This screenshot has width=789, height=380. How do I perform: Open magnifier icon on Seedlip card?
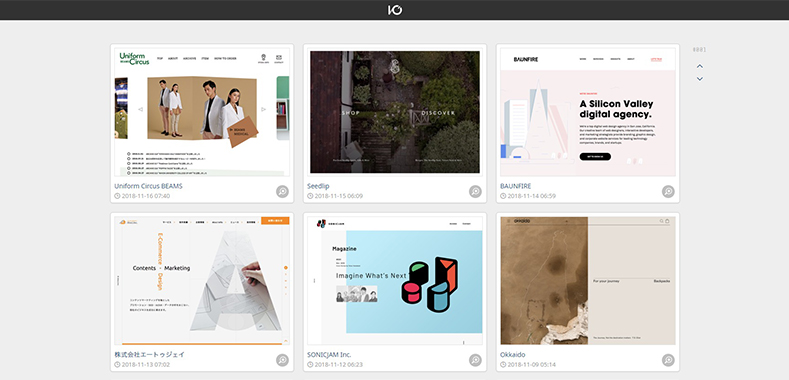pos(475,191)
